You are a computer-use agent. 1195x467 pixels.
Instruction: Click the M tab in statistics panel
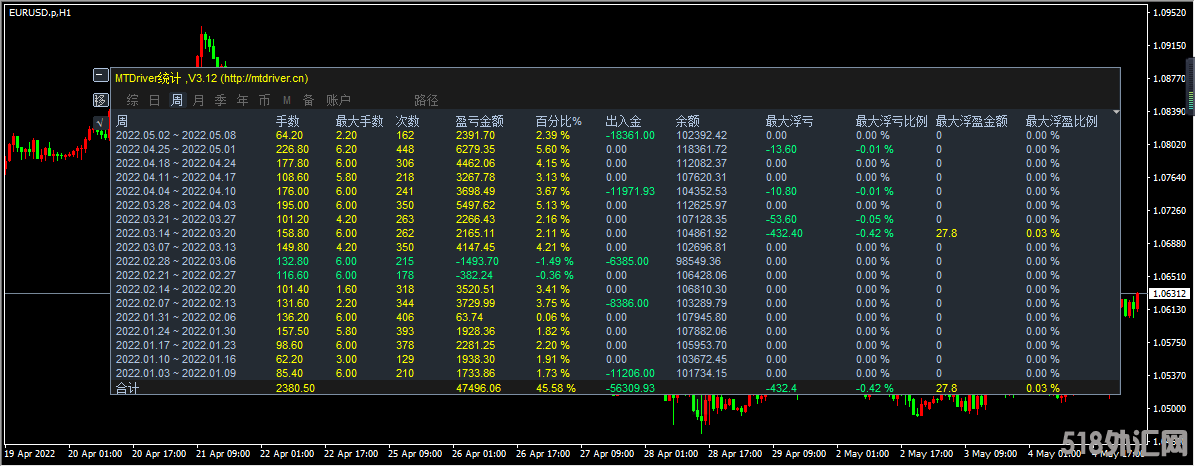(x=286, y=100)
